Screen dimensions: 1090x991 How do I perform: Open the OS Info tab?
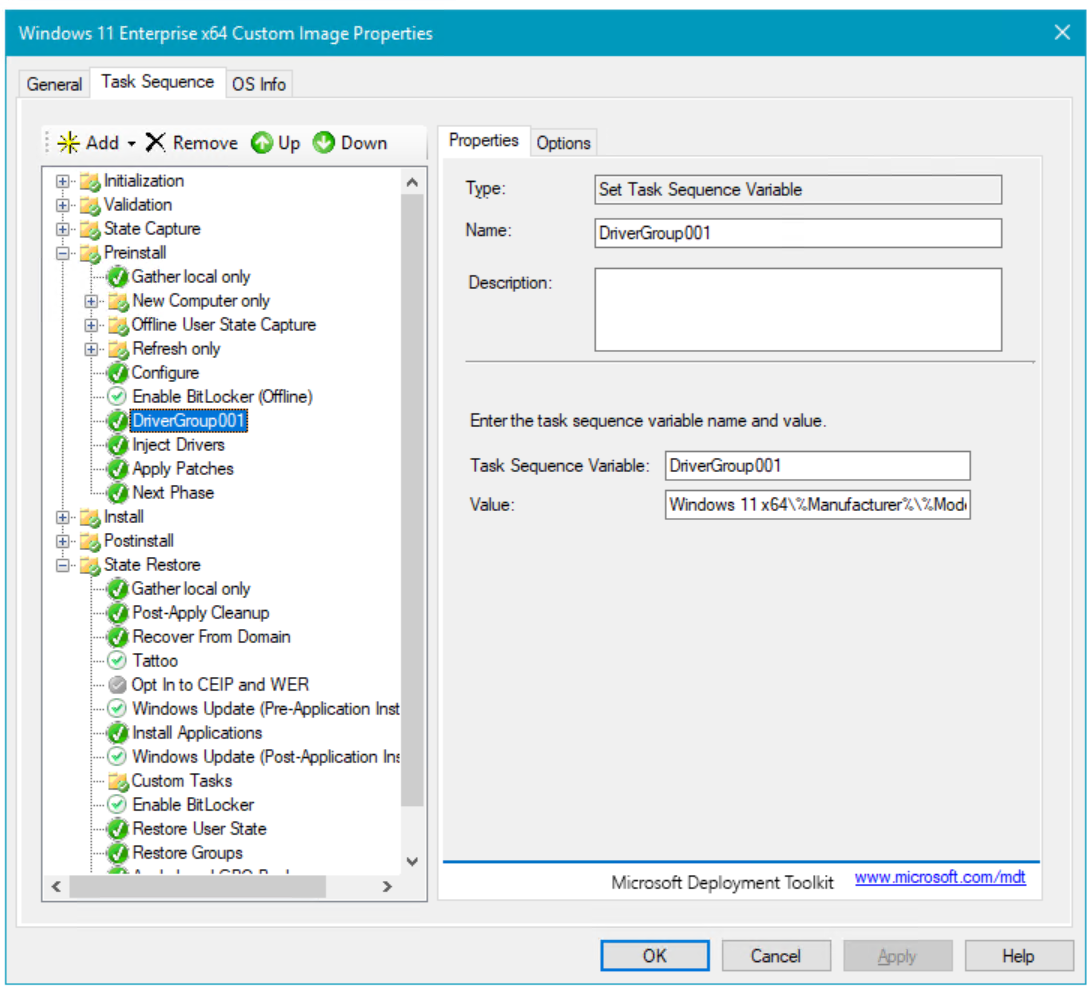coord(259,84)
